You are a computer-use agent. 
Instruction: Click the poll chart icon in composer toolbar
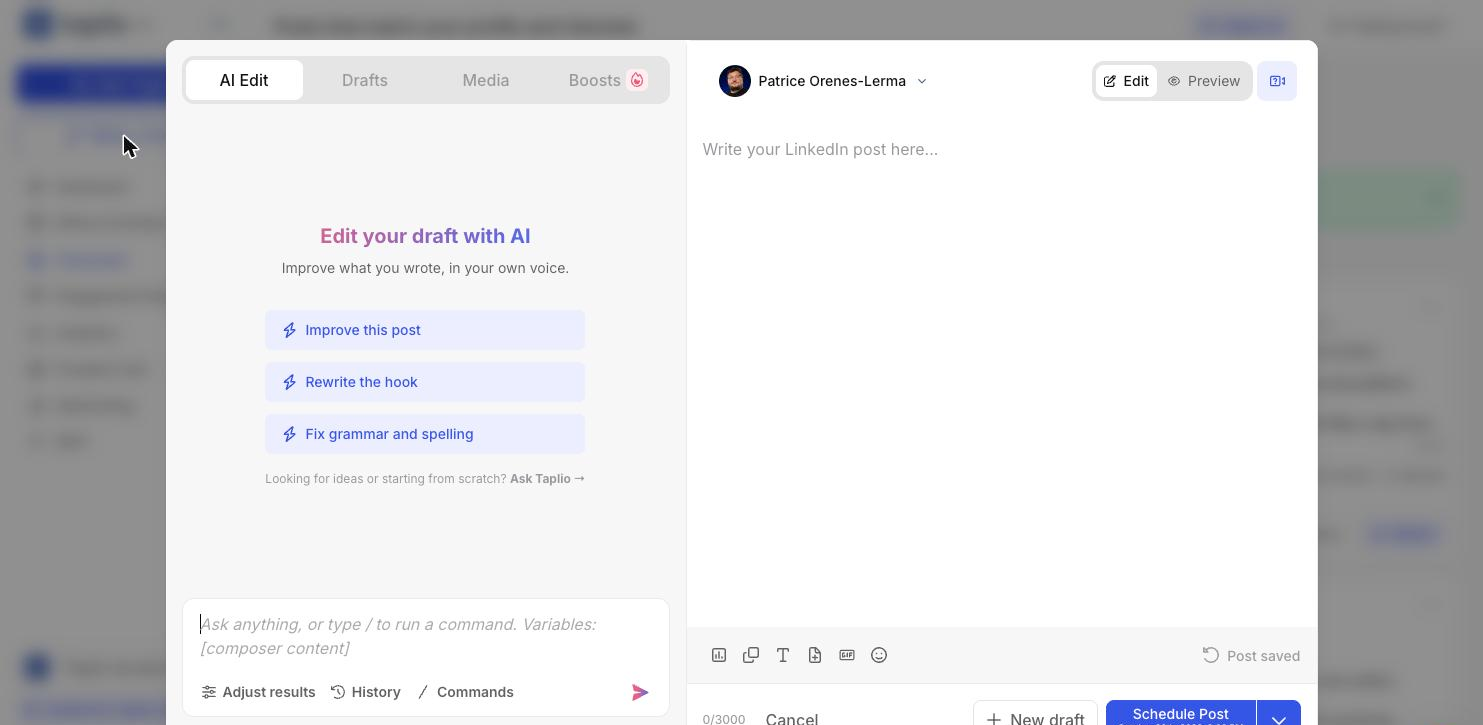pyautogui.click(x=719, y=655)
